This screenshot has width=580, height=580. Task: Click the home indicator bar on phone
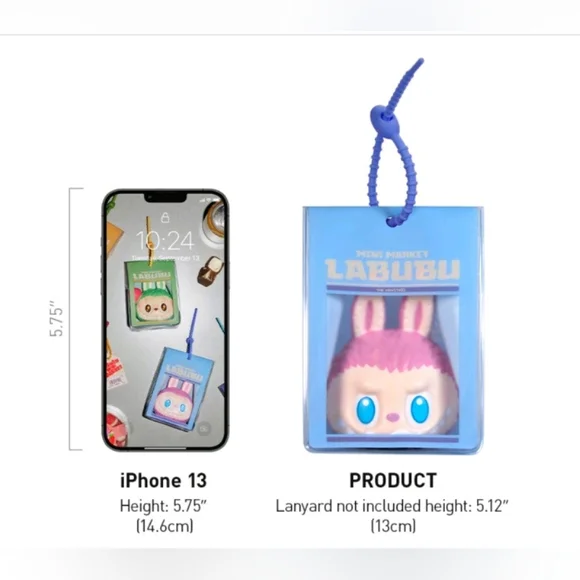tap(165, 448)
